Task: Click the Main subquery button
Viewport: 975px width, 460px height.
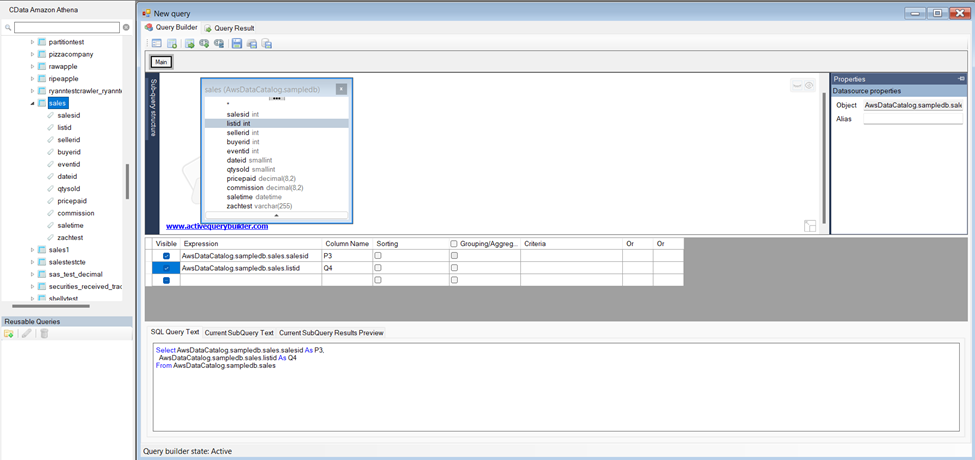Action: click(x=161, y=62)
